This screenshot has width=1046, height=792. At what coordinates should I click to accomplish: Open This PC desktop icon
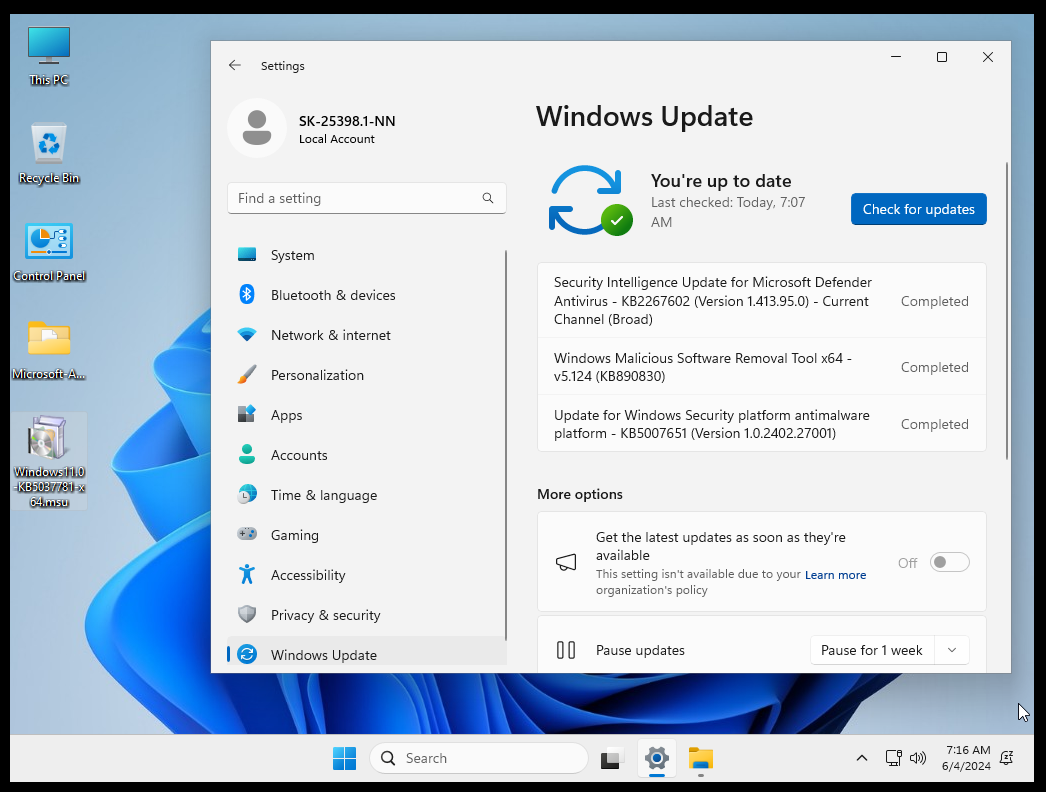pos(49,56)
